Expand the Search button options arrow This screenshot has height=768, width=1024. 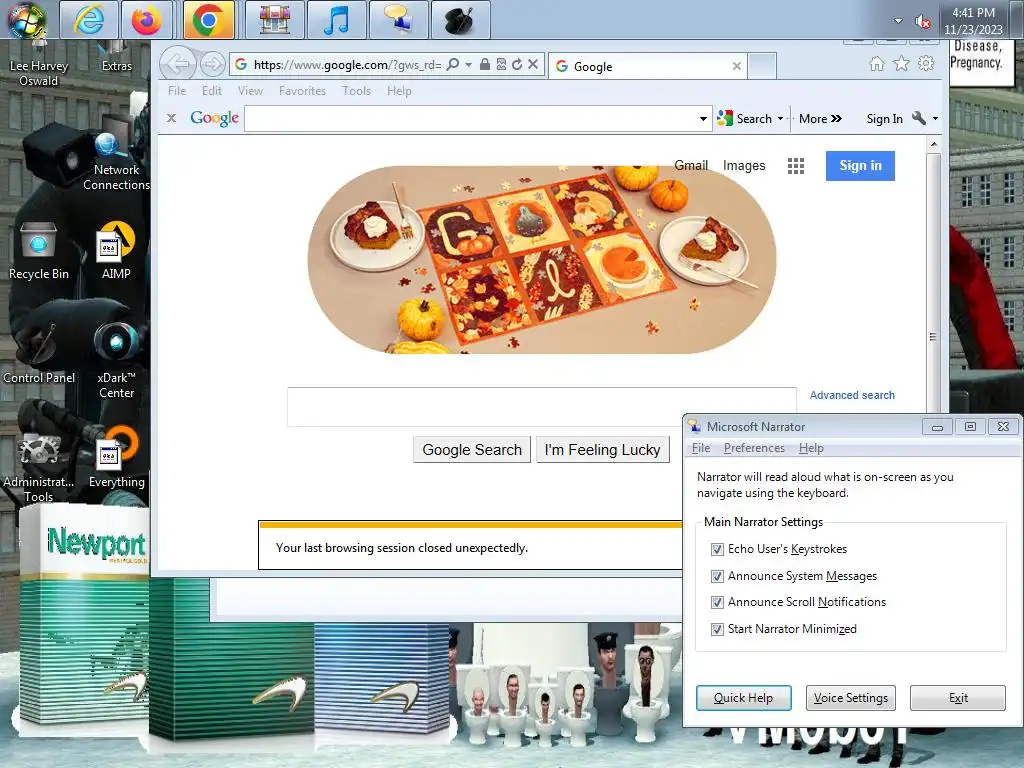point(780,119)
